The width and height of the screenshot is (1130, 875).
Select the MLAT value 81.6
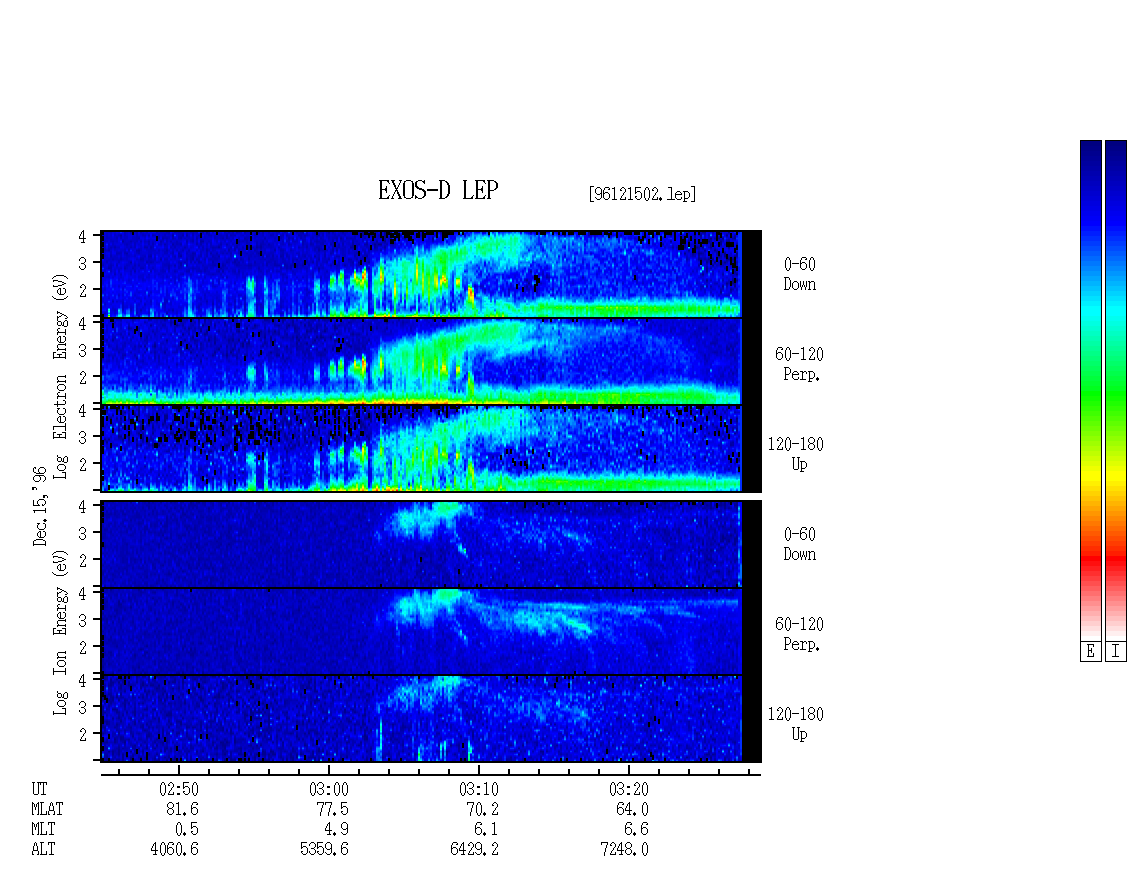[182, 809]
